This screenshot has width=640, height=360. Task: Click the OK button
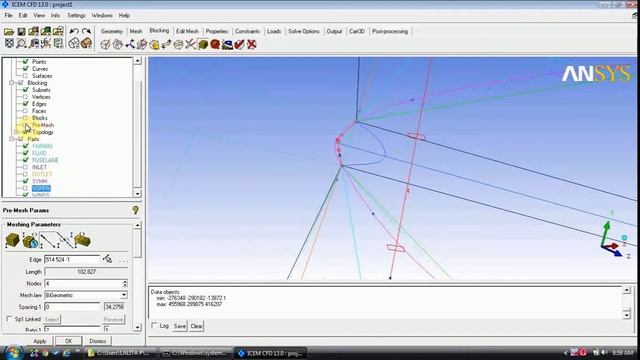click(68, 341)
